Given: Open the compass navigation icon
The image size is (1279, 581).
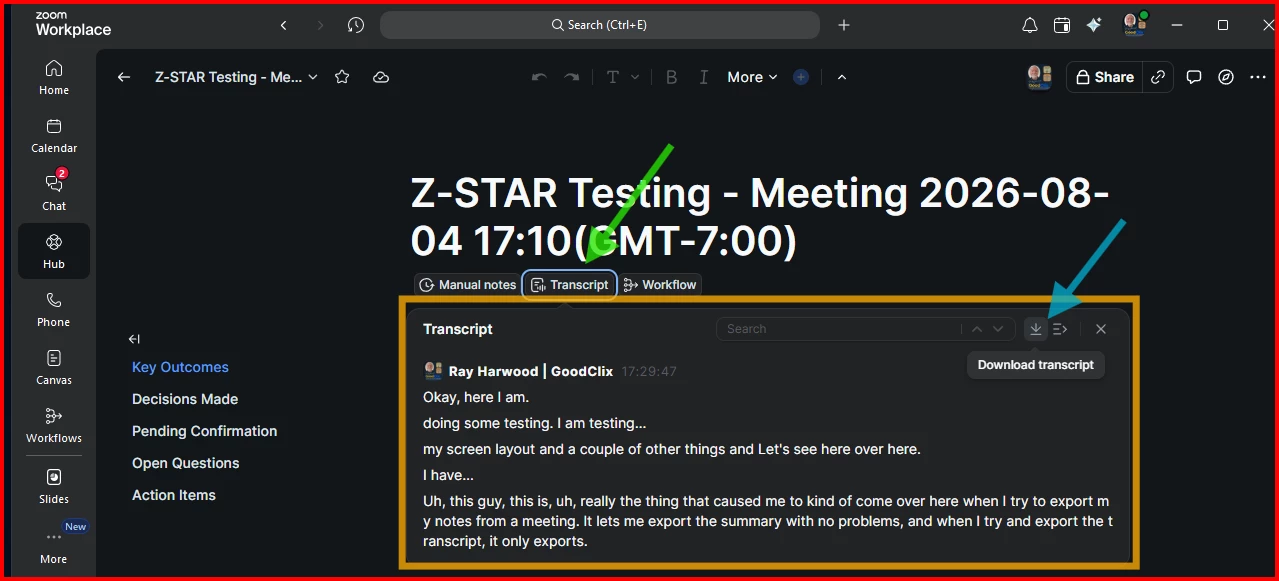Looking at the screenshot, I should point(1226,77).
